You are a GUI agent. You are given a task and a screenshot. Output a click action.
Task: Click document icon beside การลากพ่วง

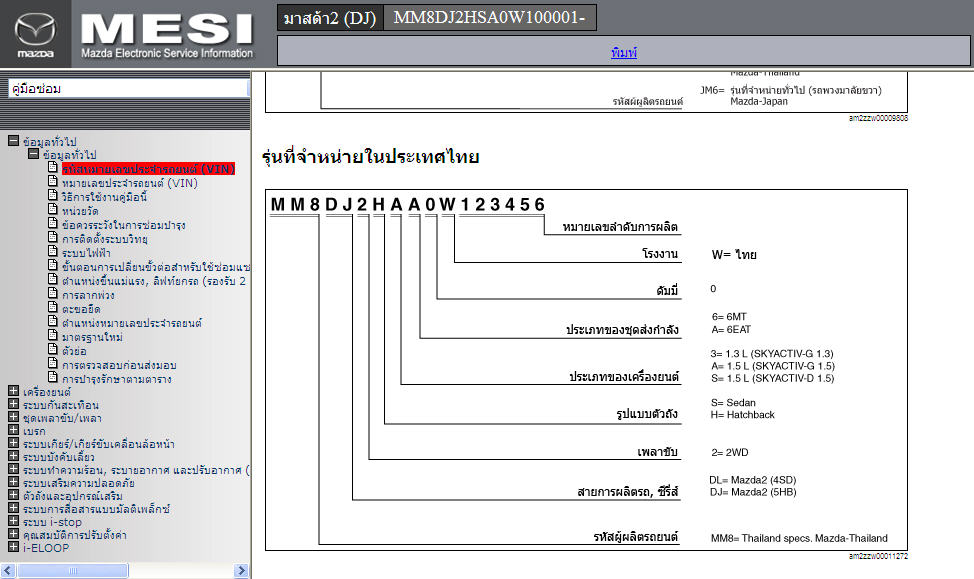(x=53, y=293)
